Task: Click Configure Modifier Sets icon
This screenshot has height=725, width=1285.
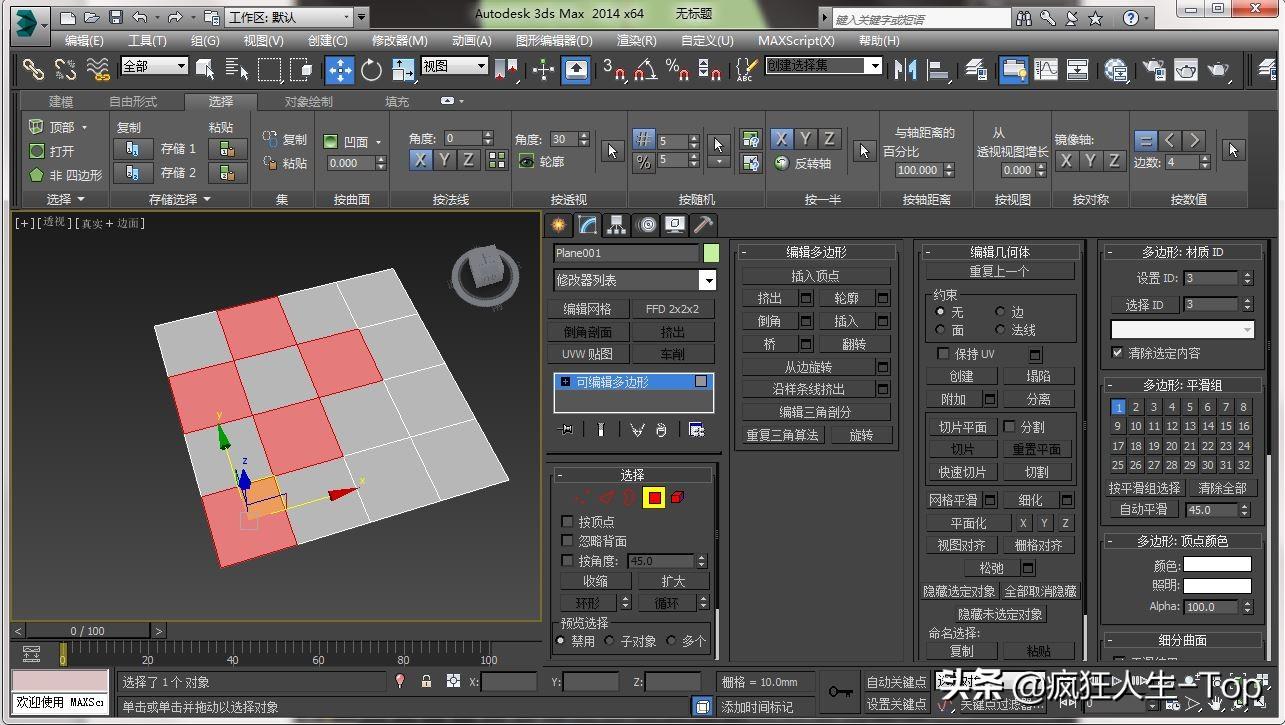Action: point(696,429)
